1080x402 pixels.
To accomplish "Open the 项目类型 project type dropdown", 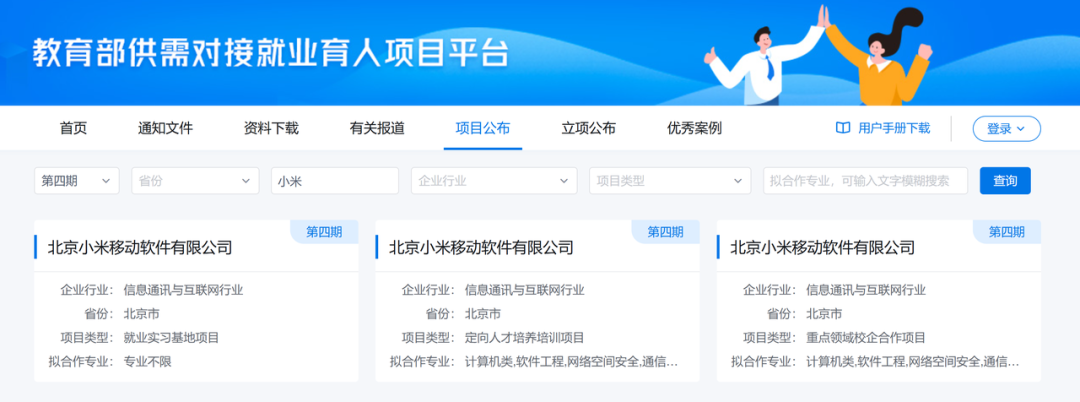I will pos(669,181).
